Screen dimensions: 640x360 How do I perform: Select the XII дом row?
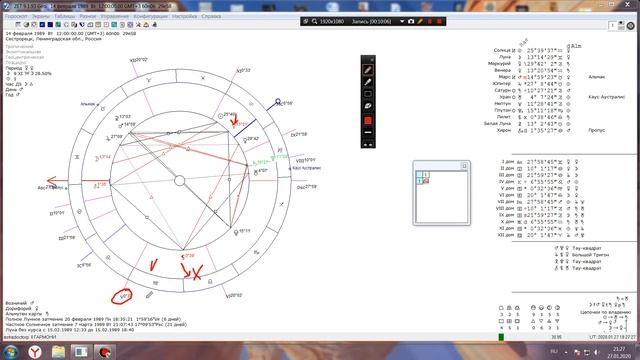pos(541,235)
